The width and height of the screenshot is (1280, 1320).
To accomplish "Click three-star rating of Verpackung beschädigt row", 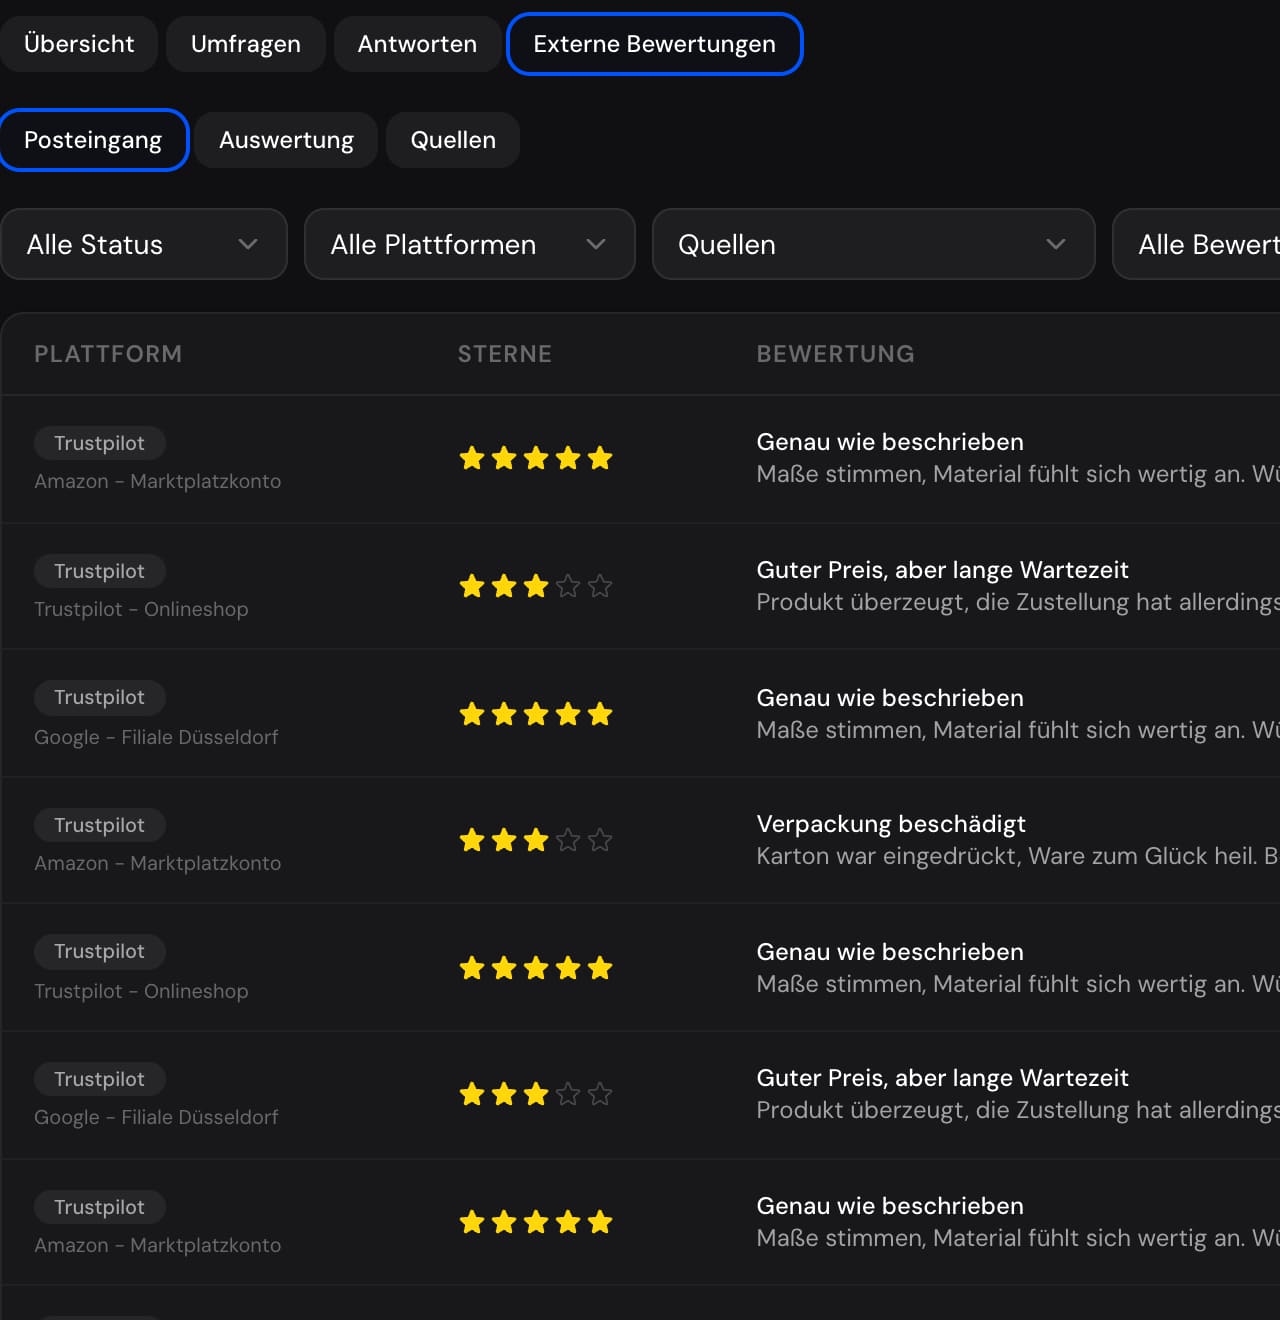I will coord(536,840).
